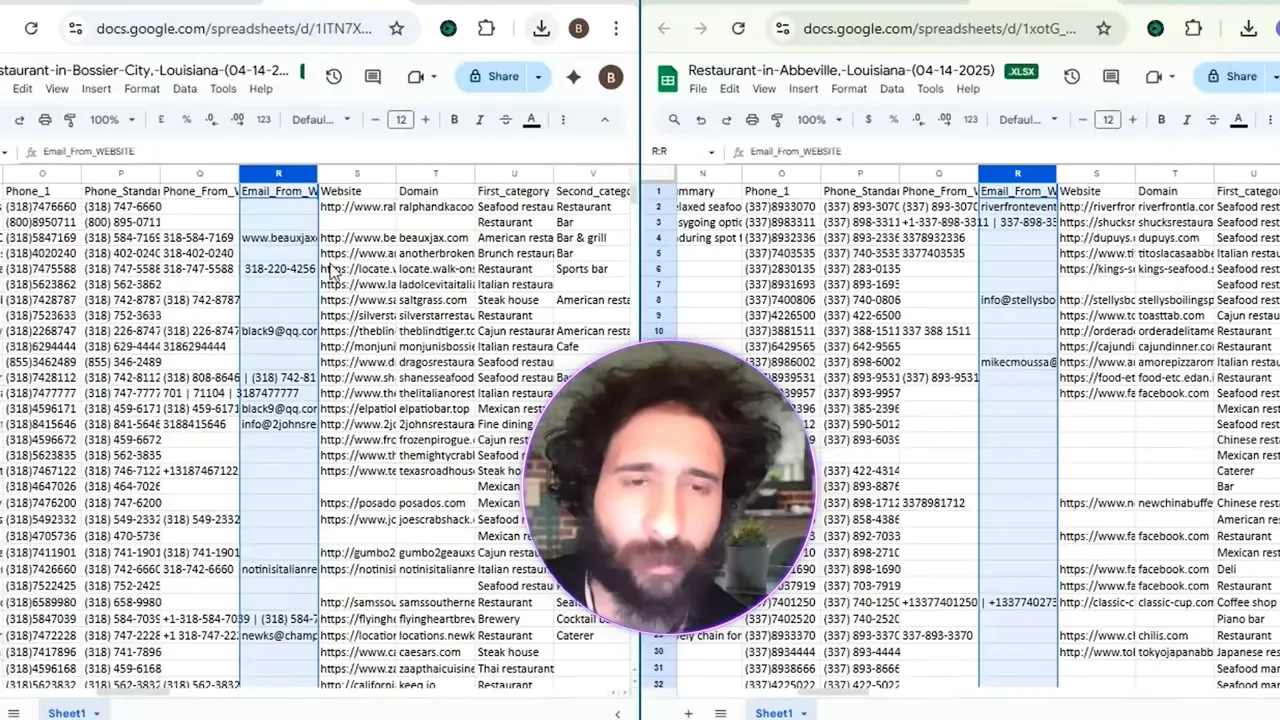
Task: View site information for Abbeville page
Action: click(x=783, y=29)
